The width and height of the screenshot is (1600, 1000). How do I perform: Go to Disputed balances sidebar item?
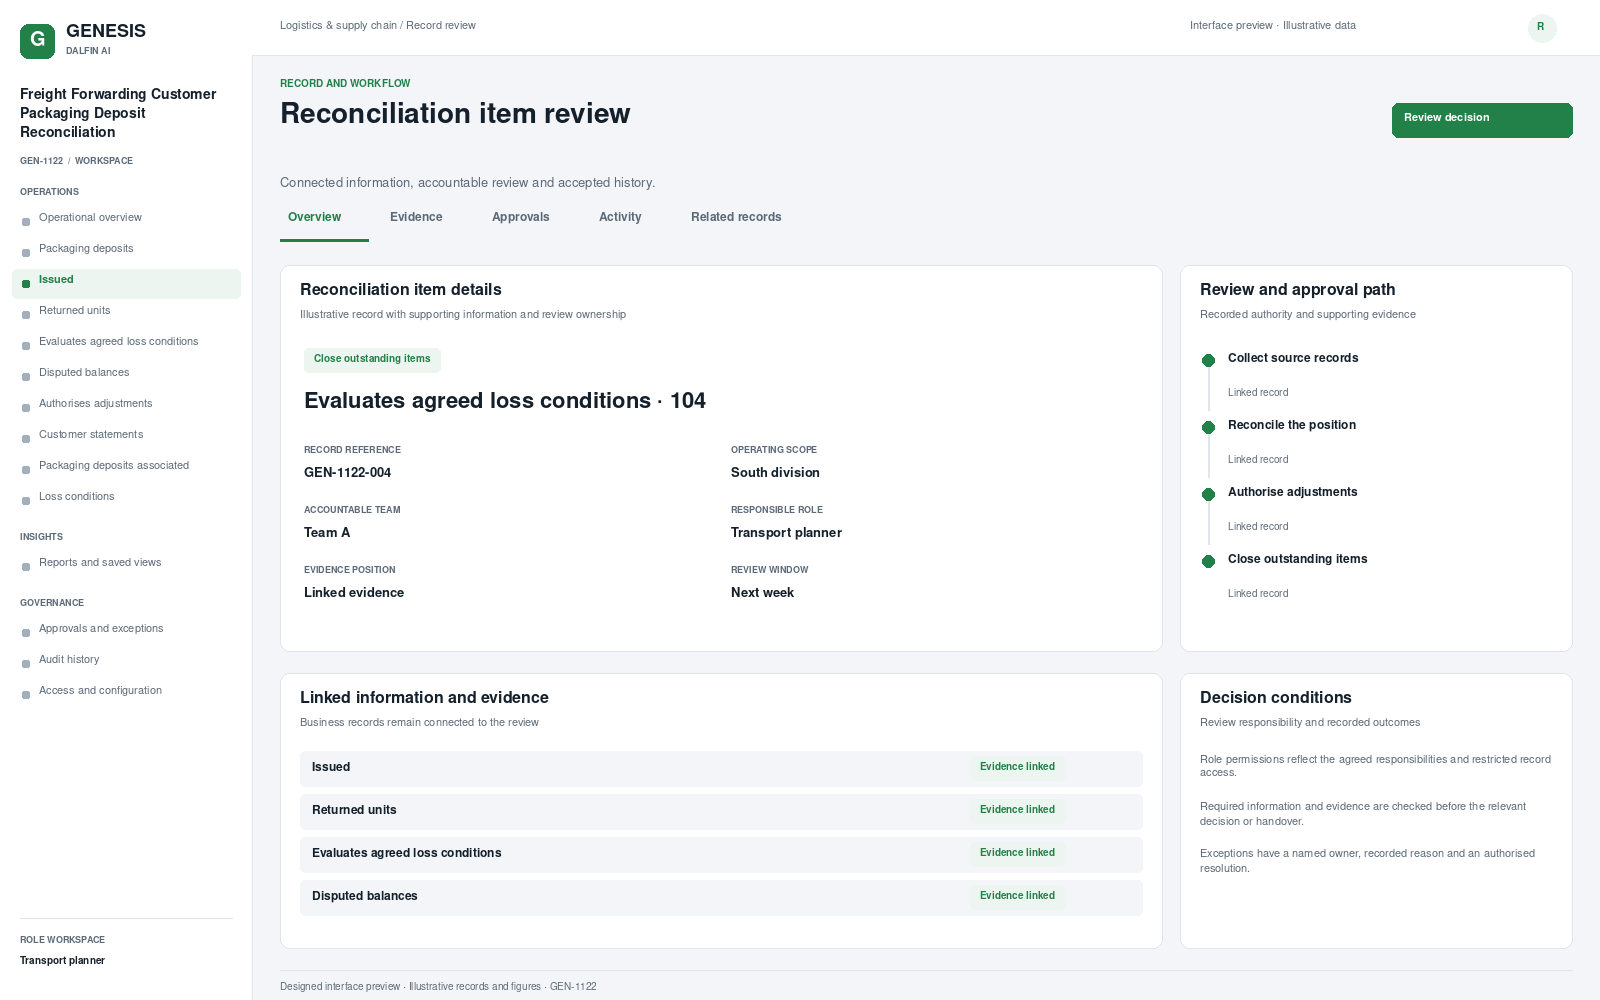point(126,373)
